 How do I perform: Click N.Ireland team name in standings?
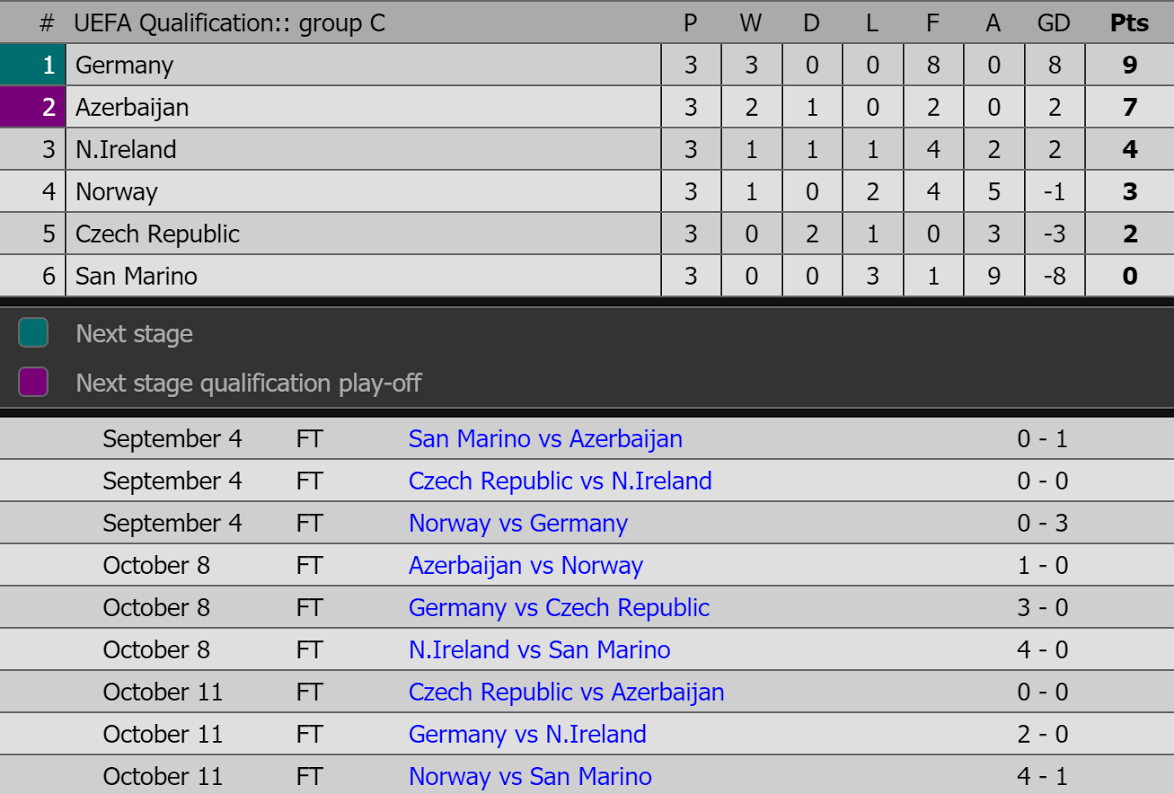point(126,150)
